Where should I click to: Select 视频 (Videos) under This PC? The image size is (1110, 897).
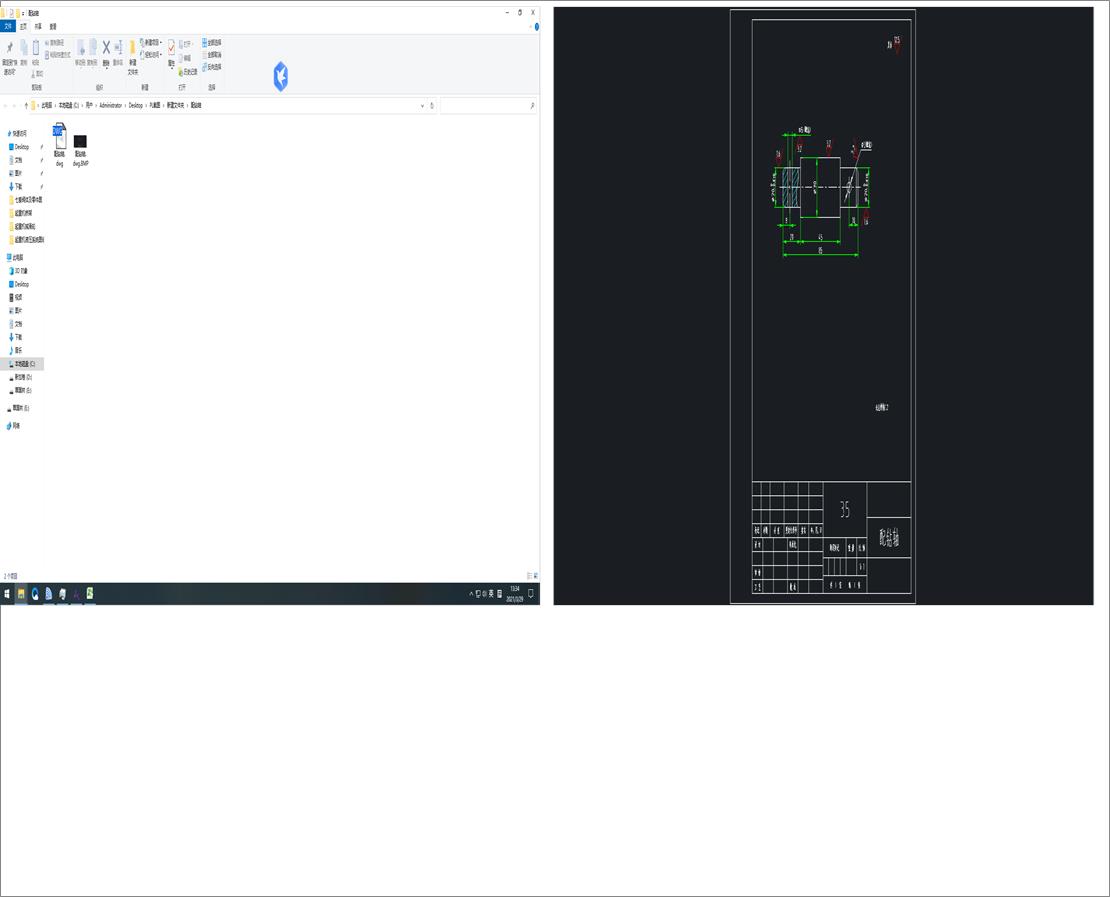[18, 297]
